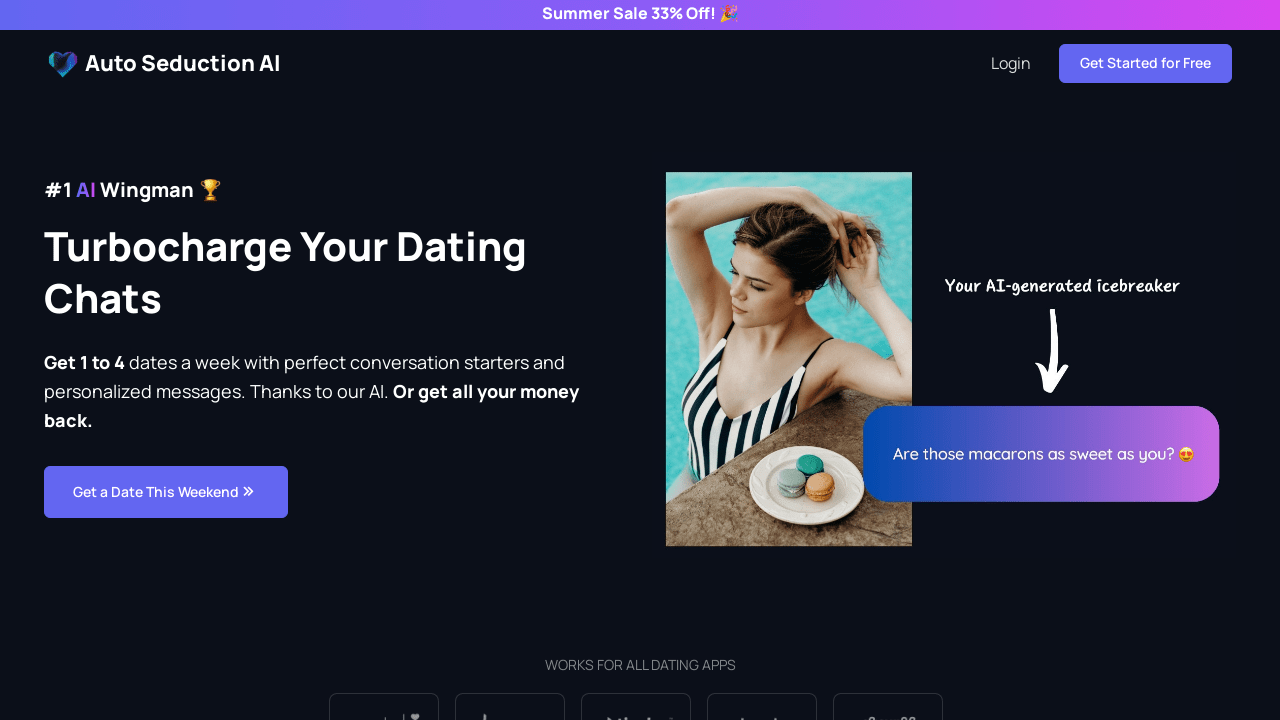Click the macarons icebreaker chat bubble
The image size is (1280, 720).
[1041, 454]
